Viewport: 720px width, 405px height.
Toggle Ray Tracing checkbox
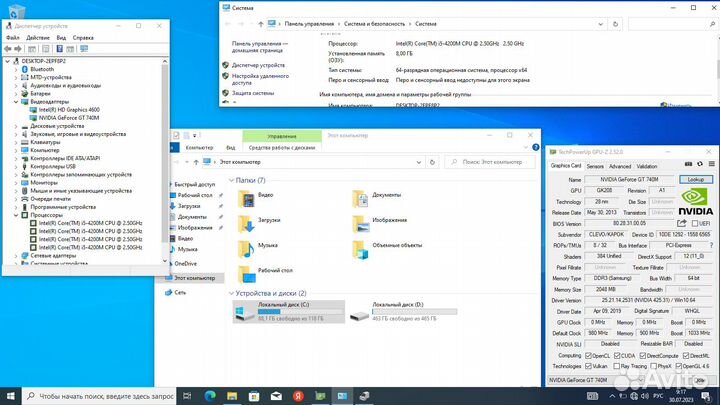coord(617,366)
